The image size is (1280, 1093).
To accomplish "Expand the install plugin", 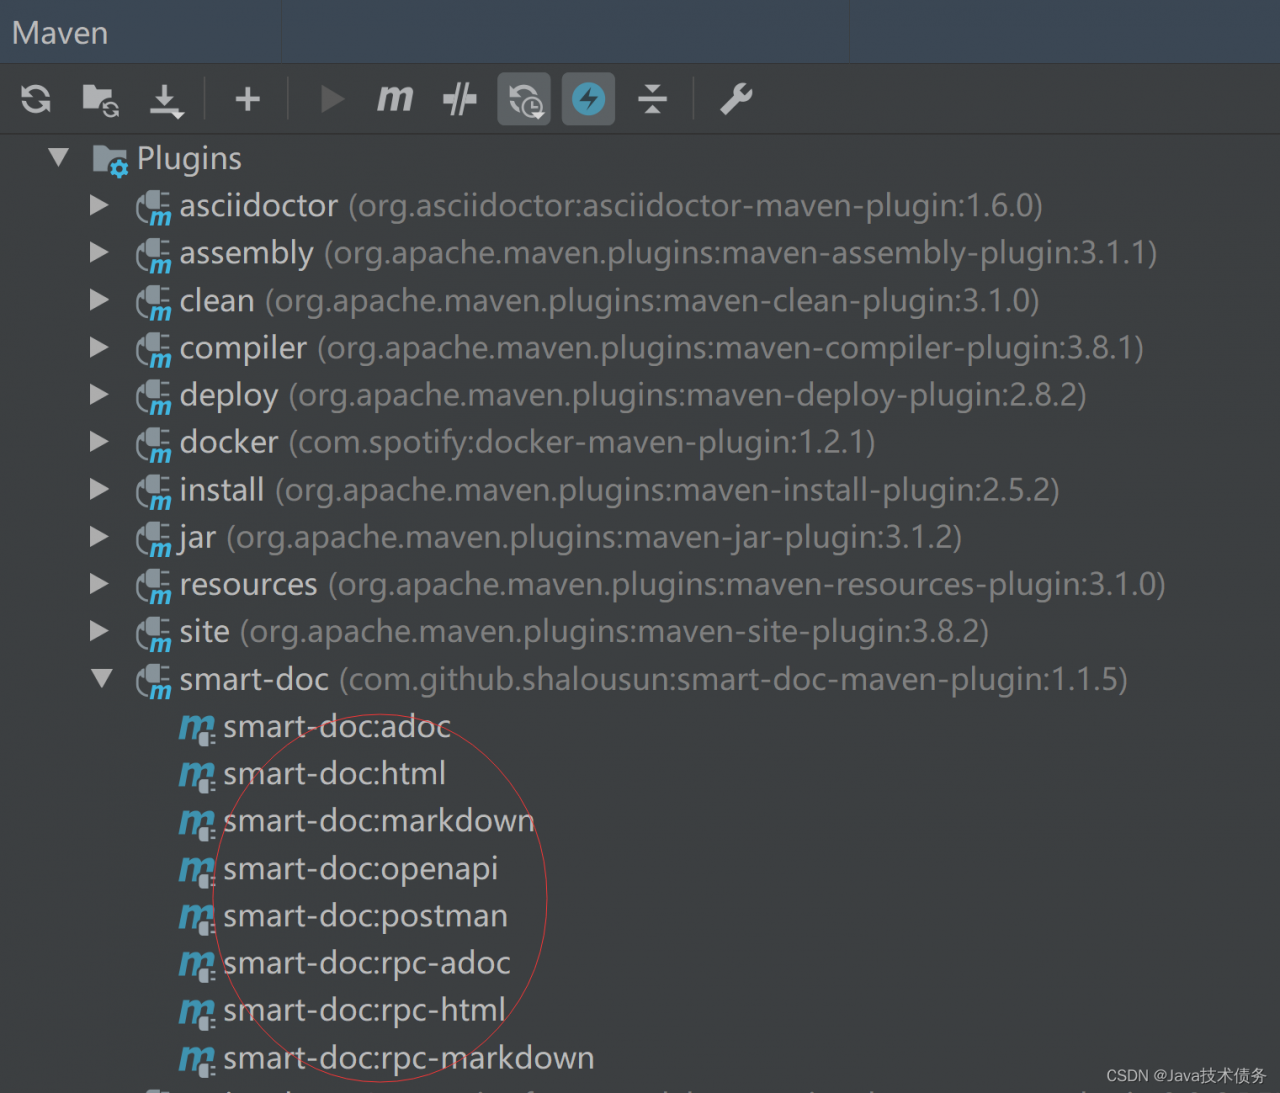I will [98, 489].
